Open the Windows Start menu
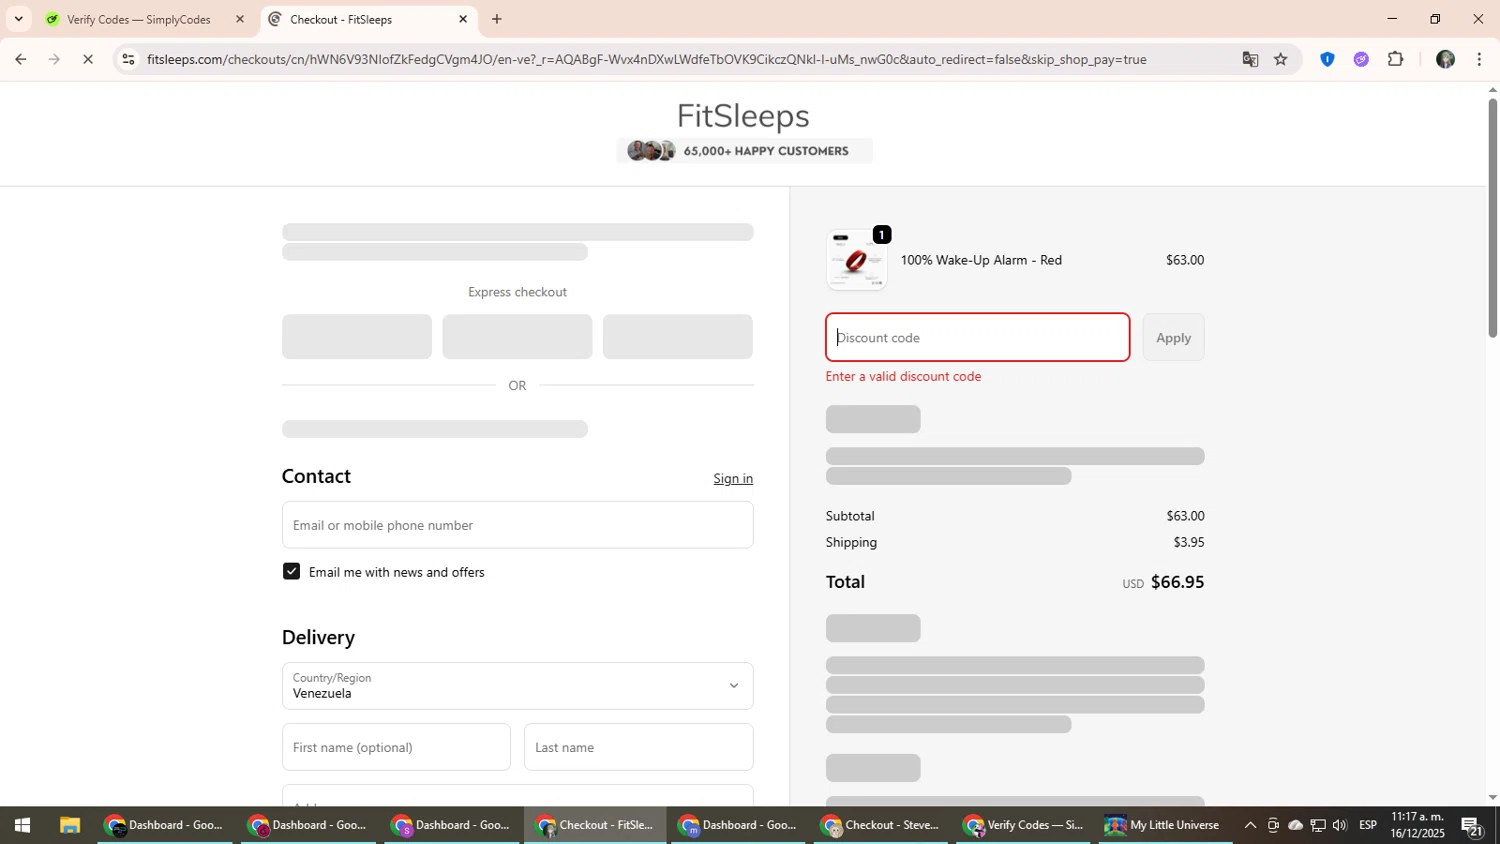Screen dimensions: 1500x844 (21, 825)
